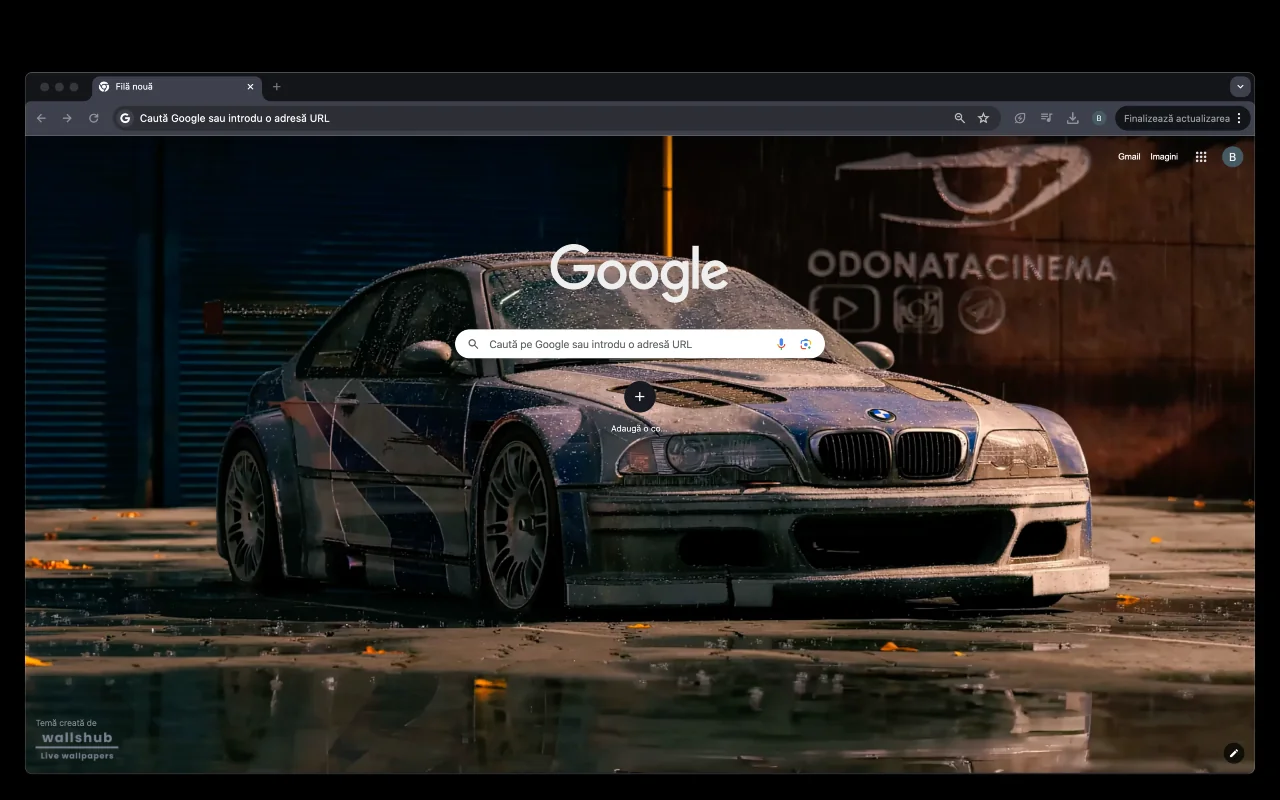The image size is (1280, 800).
Task: Open the Chrome profile avatar in the toolbar
Action: [x=1098, y=118]
